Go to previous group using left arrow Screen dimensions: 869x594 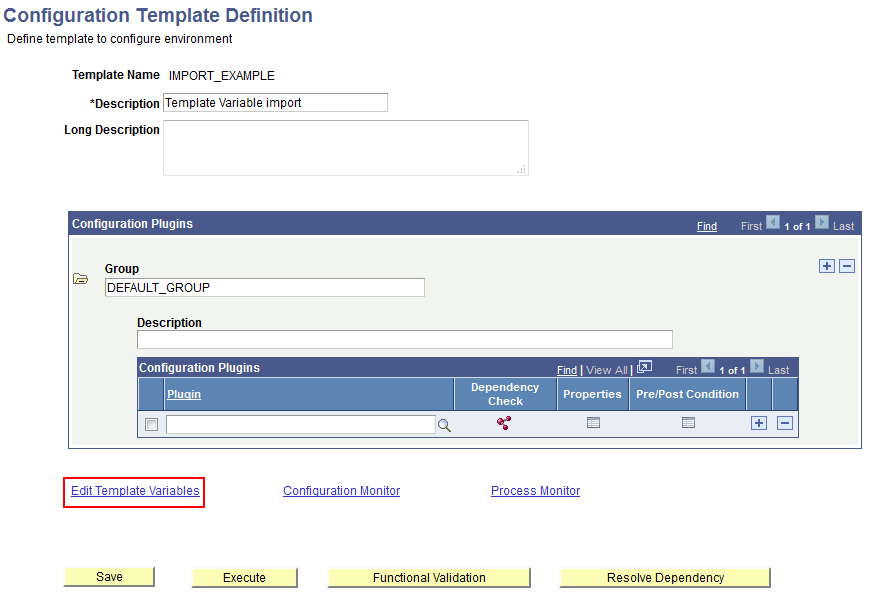[772, 223]
